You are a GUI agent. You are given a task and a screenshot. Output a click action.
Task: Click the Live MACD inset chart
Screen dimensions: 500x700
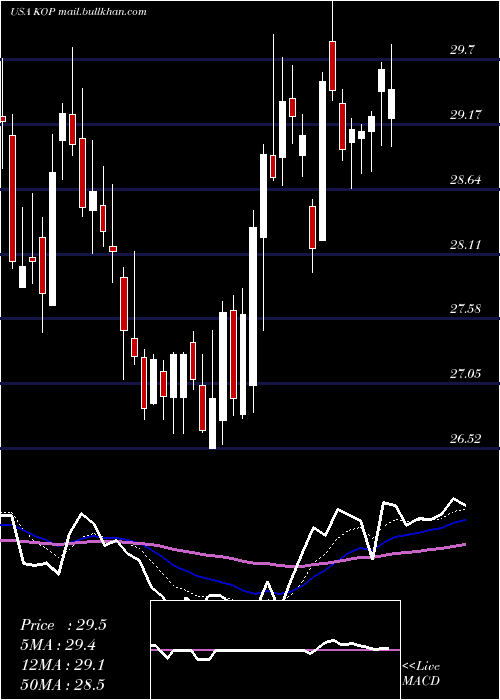click(275, 650)
